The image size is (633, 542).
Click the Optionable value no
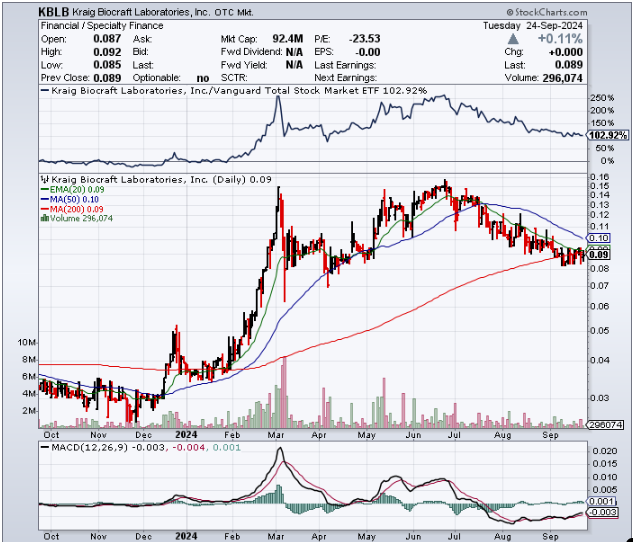tap(203, 78)
